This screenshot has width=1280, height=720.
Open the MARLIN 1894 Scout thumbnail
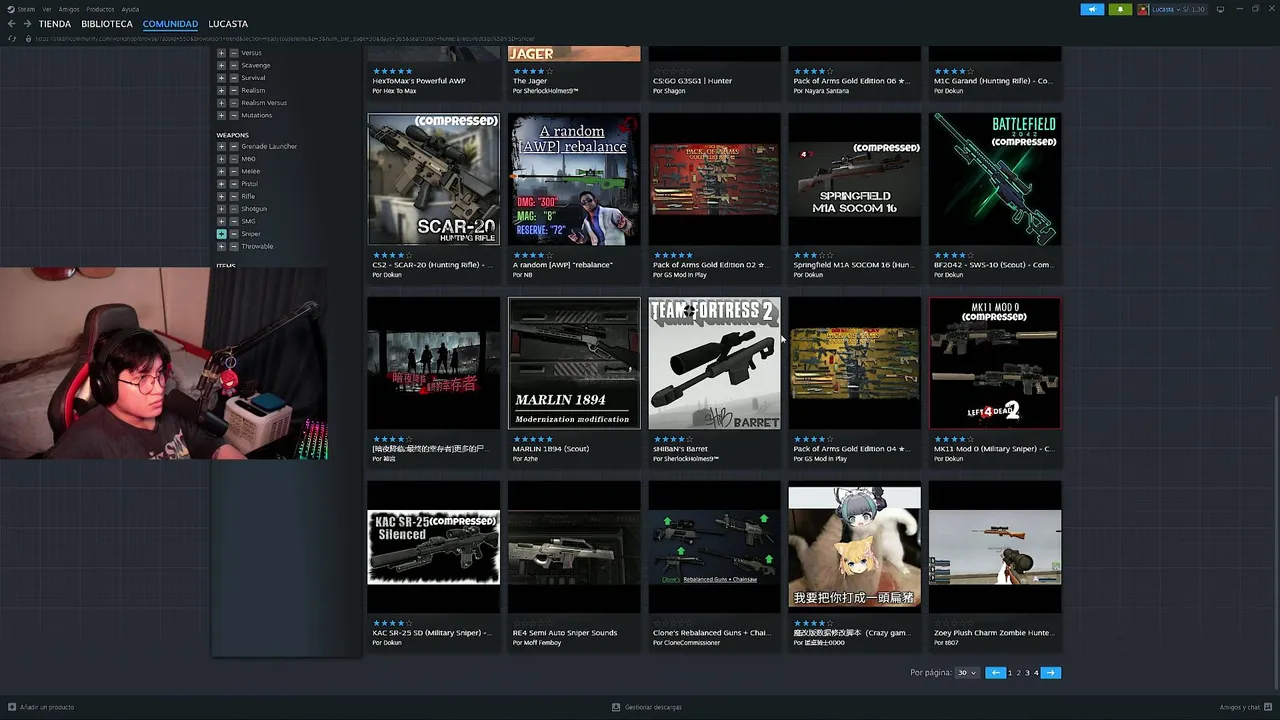[574, 363]
